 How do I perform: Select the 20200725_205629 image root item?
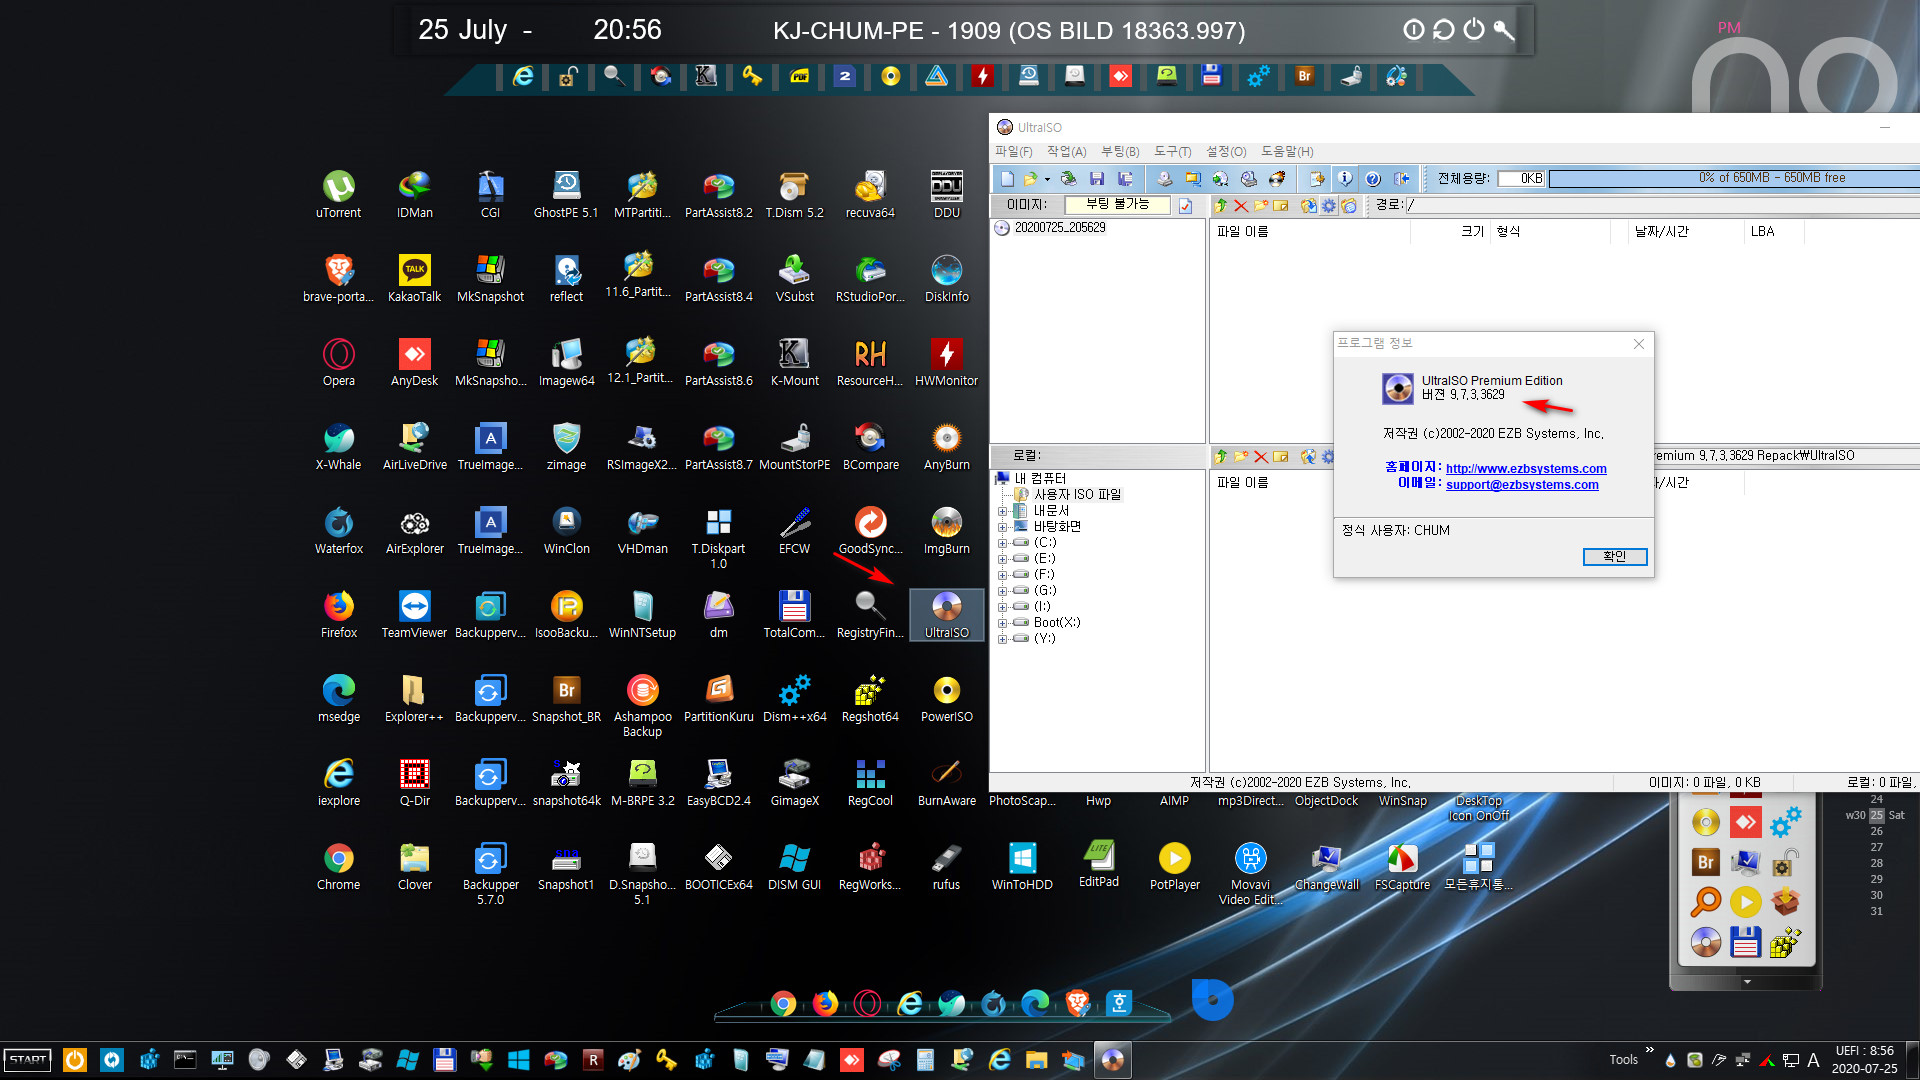(1060, 228)
